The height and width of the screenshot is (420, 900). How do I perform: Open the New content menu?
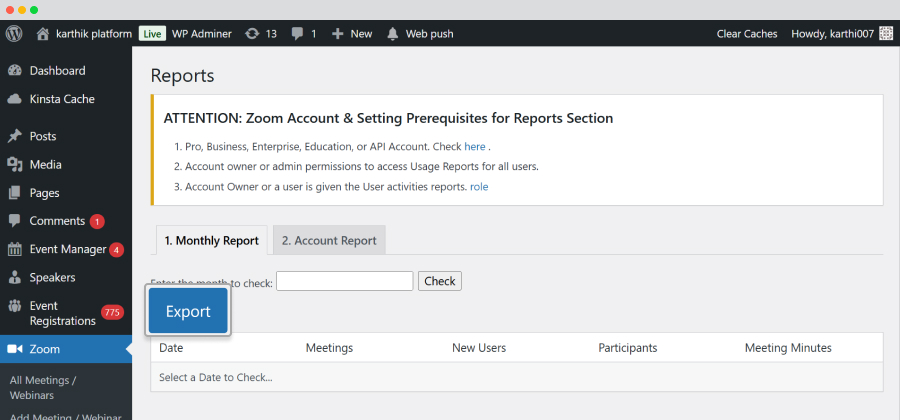click(361, 34)
